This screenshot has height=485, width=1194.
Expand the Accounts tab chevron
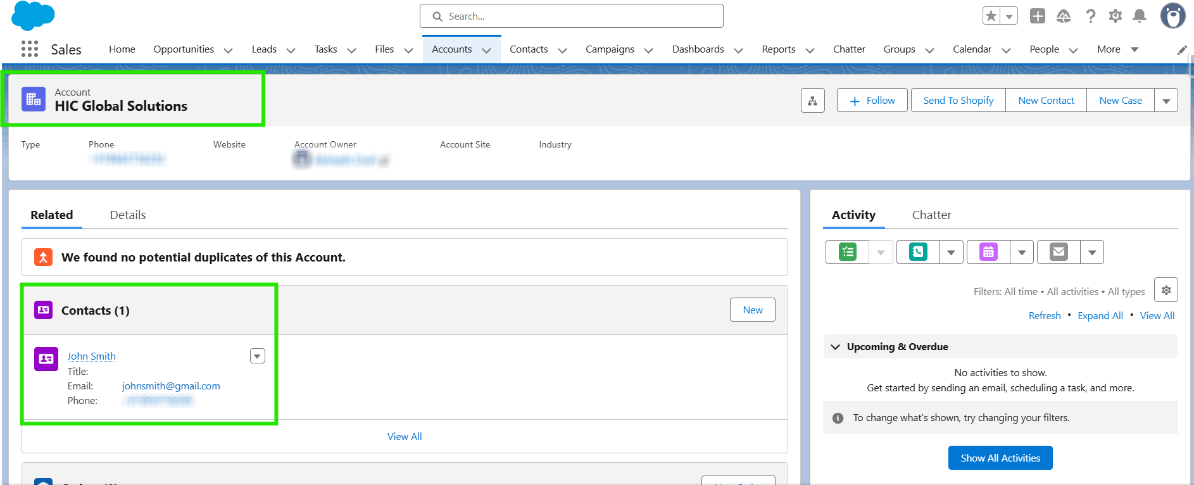[x=486, y=49]
